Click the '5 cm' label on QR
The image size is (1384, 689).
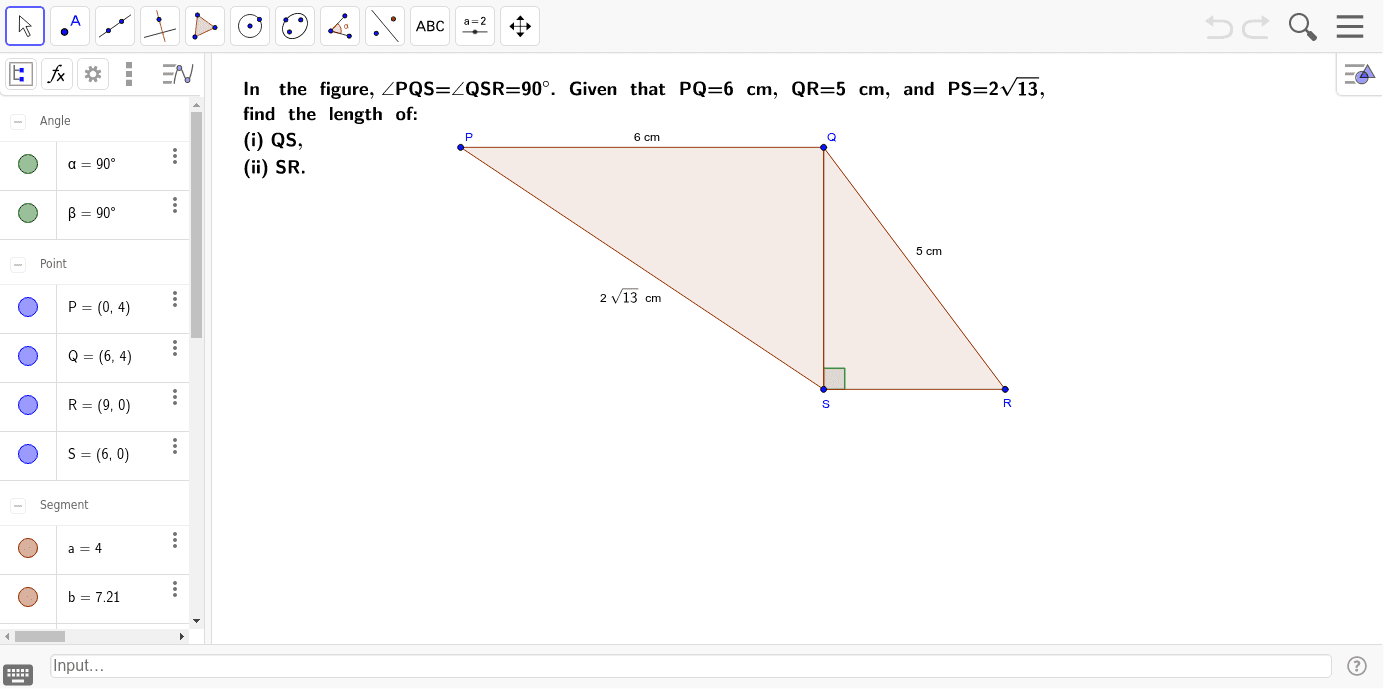[x=929, y=251]
